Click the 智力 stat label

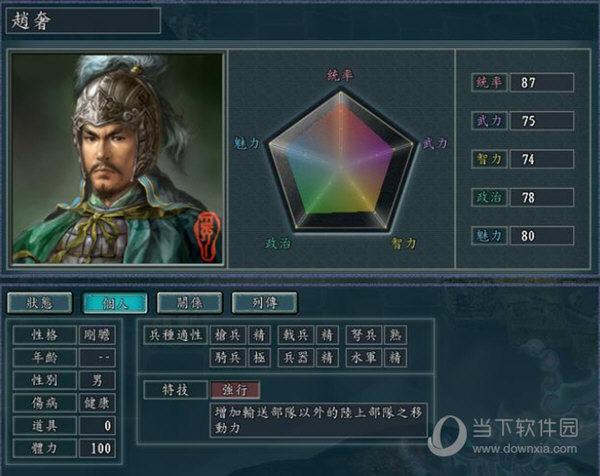pos(489,159)
